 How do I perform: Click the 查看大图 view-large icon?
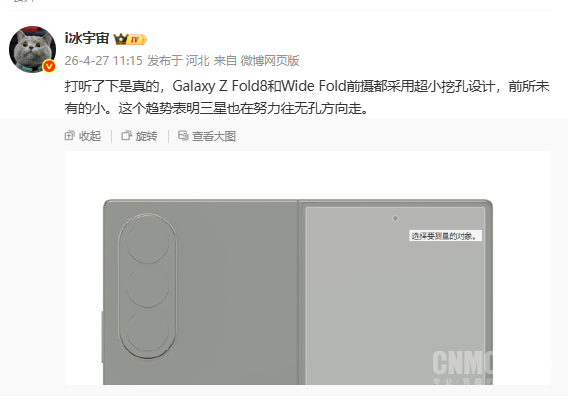(183, 136)
